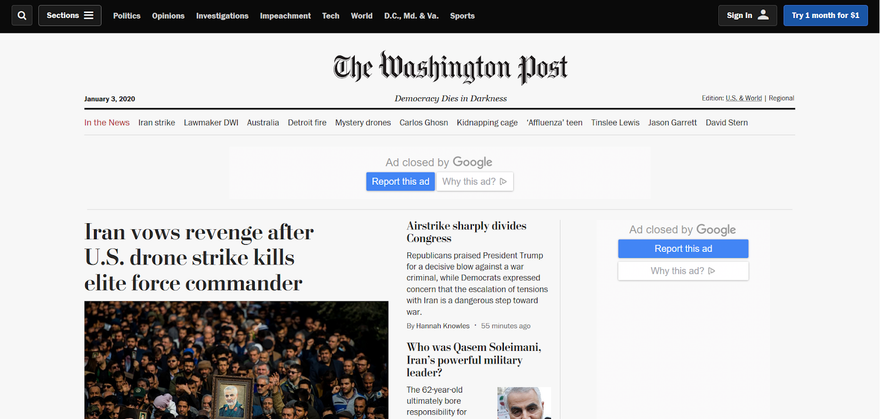Click the 55 minutes ago timestamp
880x419 pixels.
pyautogui.click(x=506, y=326)
